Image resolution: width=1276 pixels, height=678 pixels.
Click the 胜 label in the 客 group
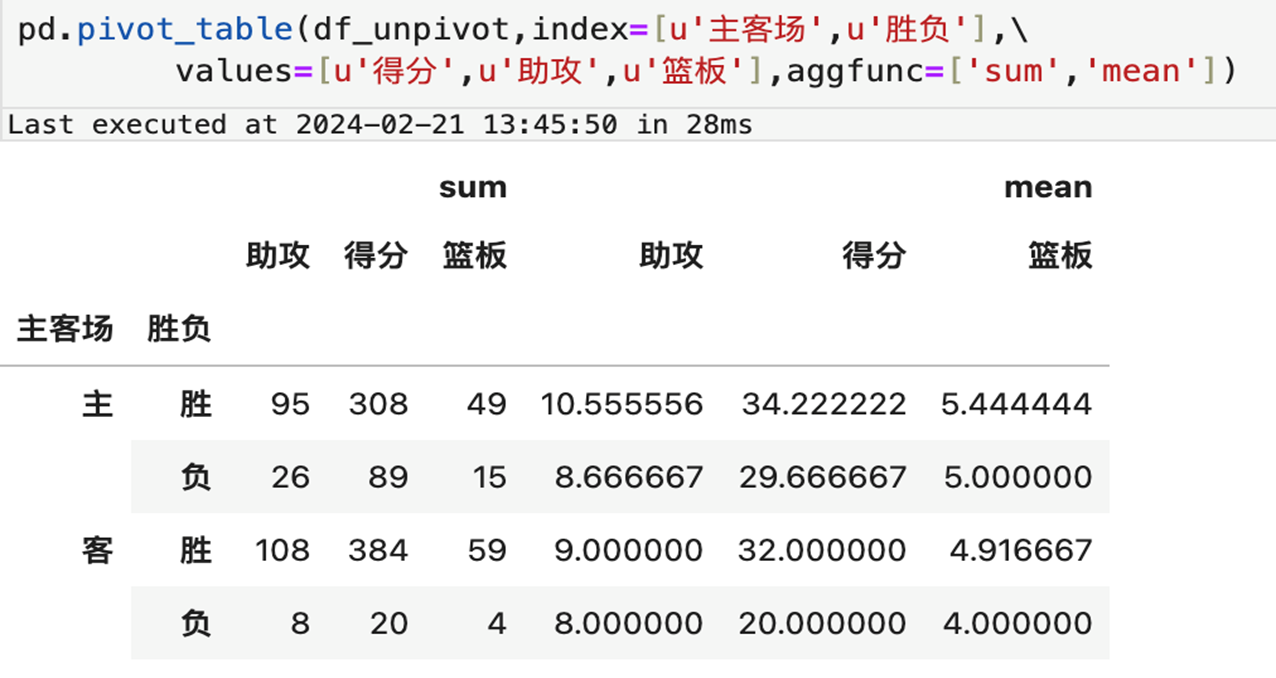[x=196, y=550]
